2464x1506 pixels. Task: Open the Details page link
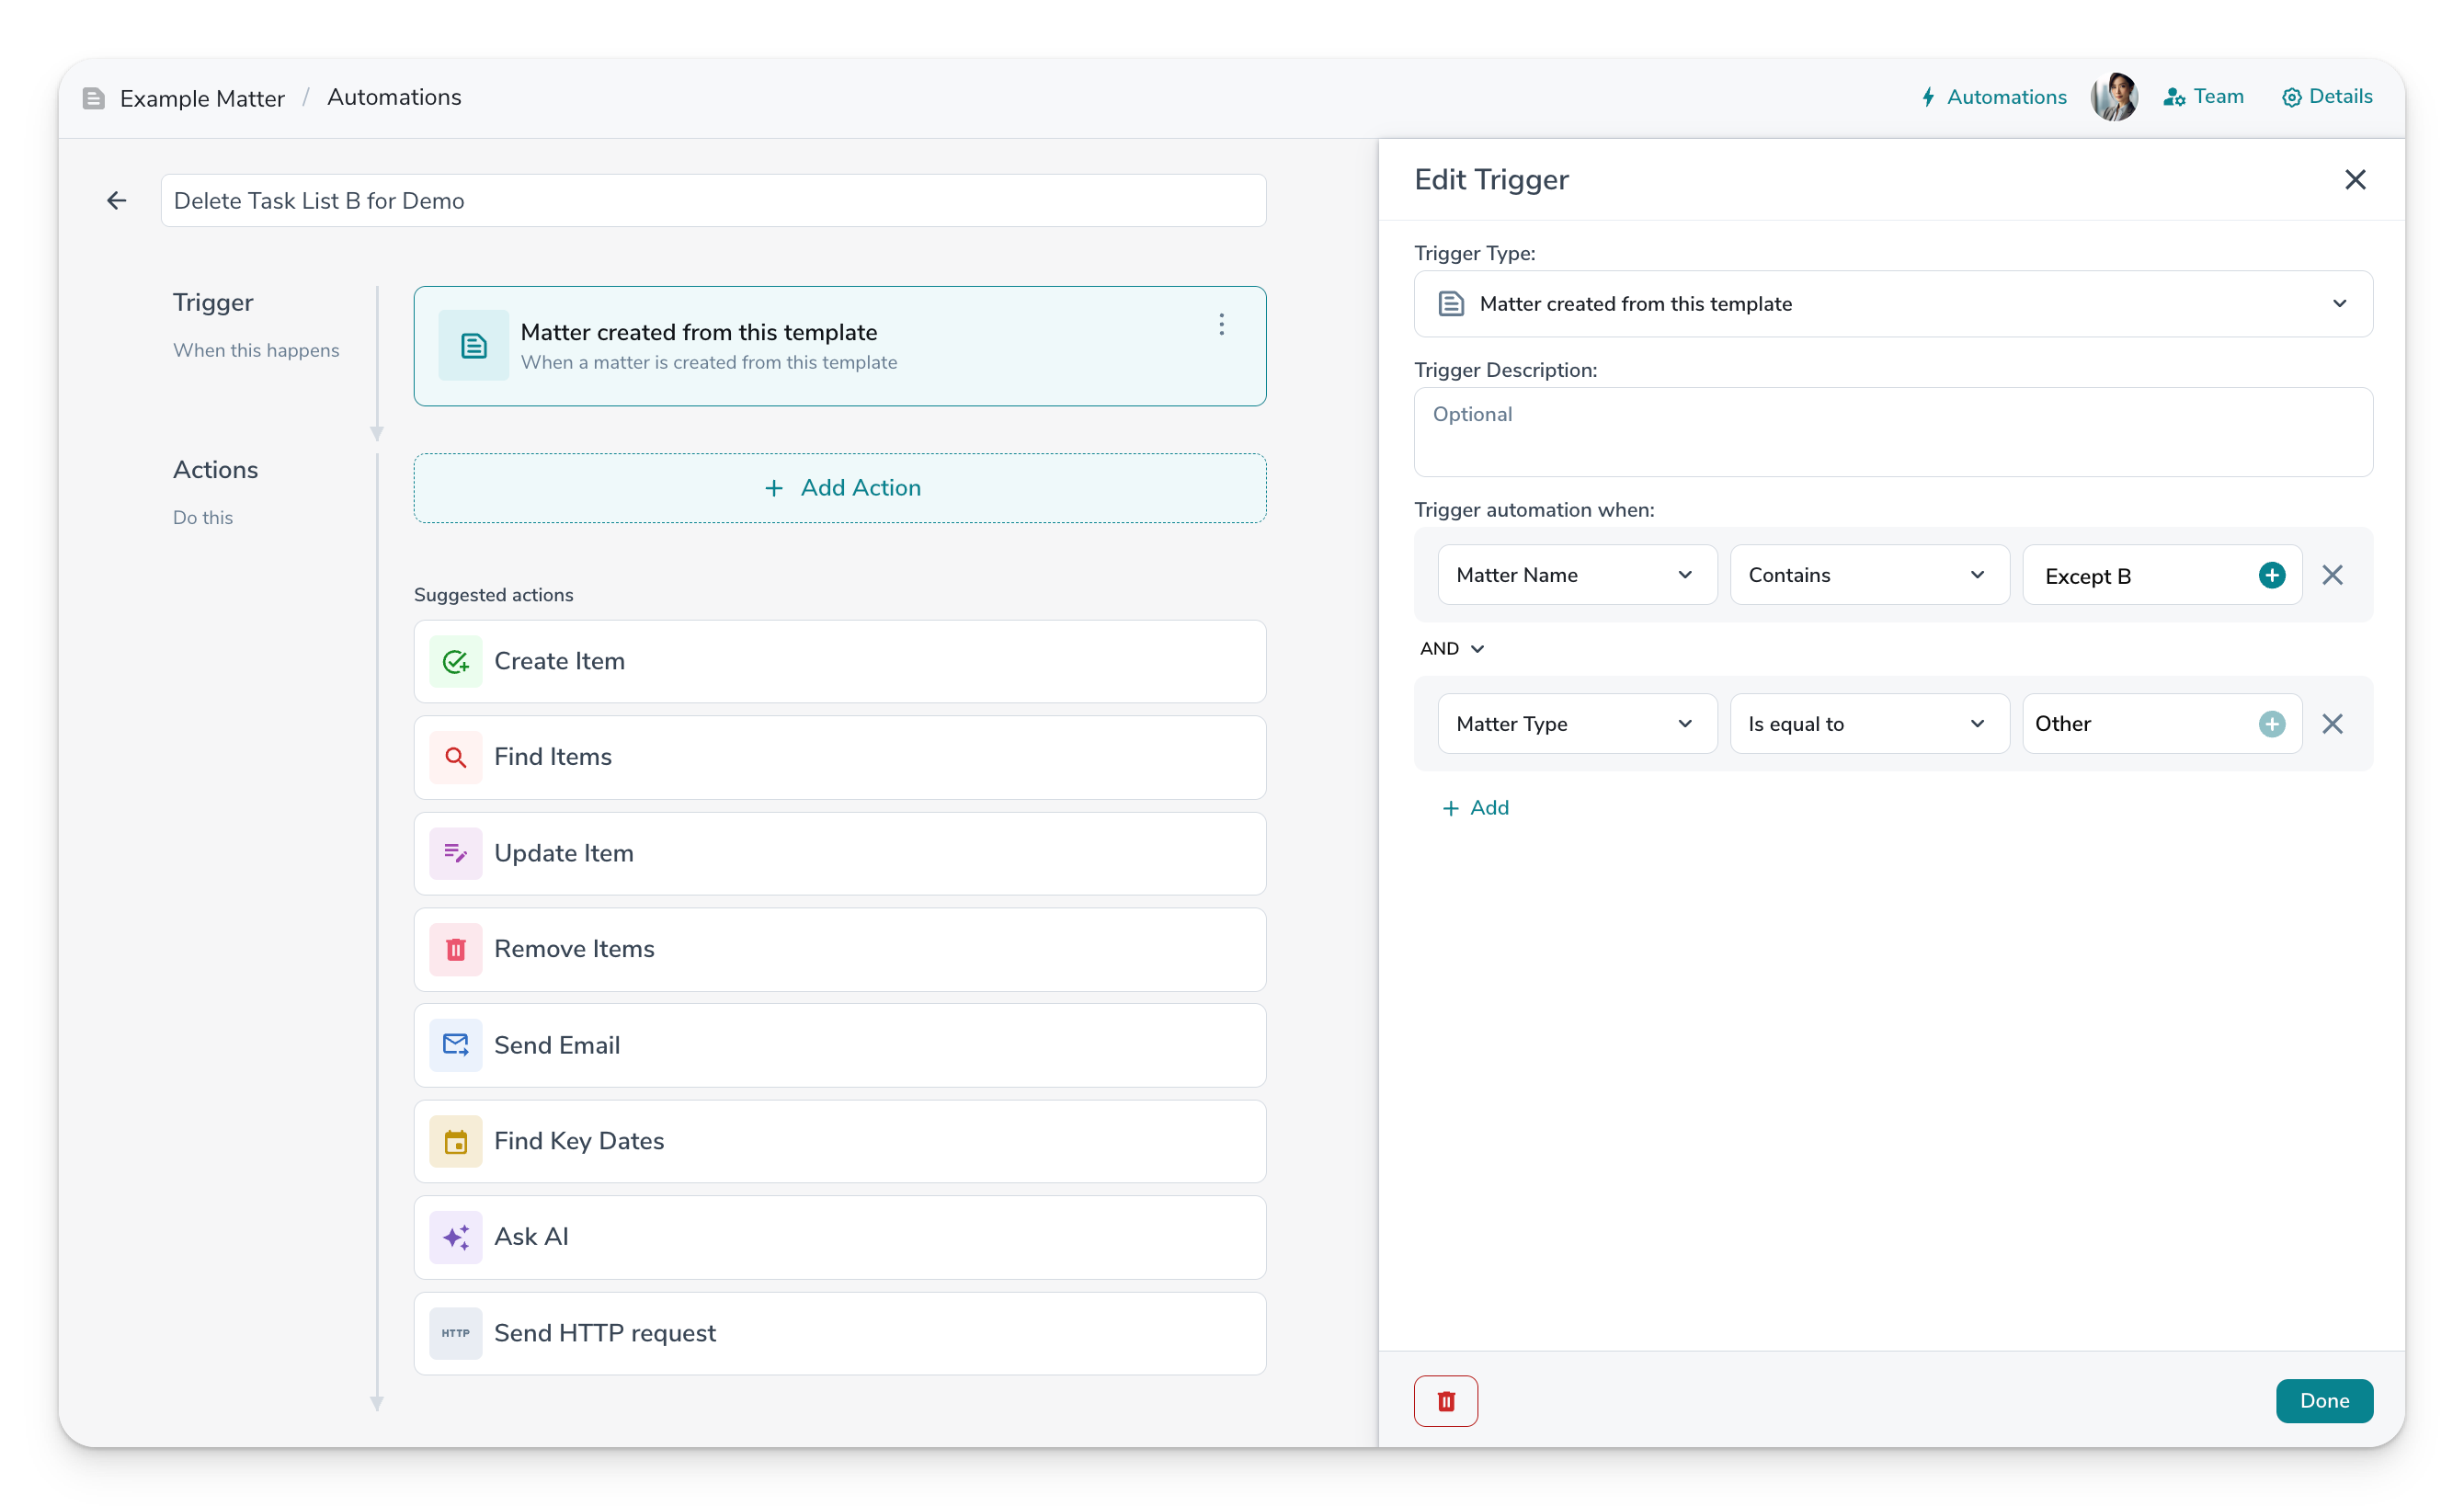2327,97
